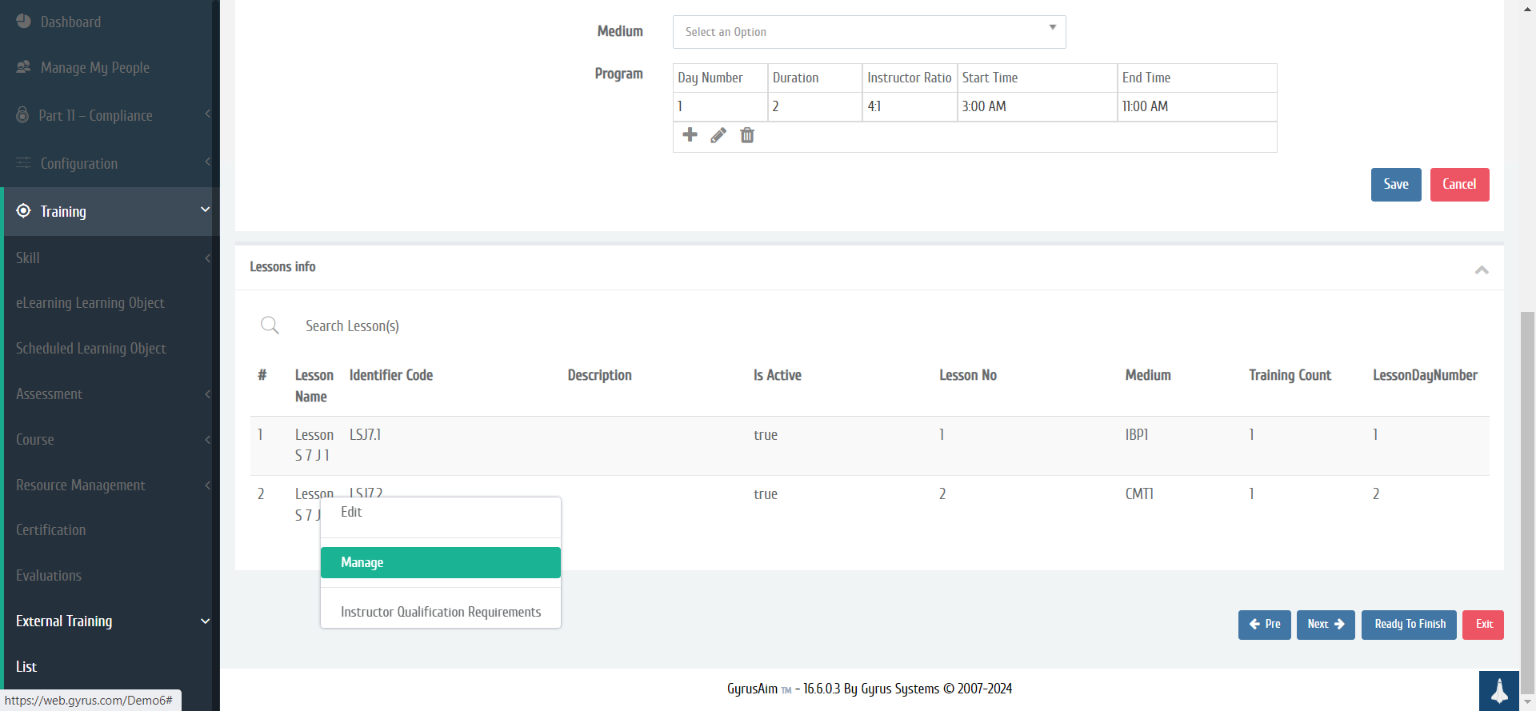Click the rocket scroll-to-top icon
Screen dimensions: 1536x711
tap(1499, 690)
